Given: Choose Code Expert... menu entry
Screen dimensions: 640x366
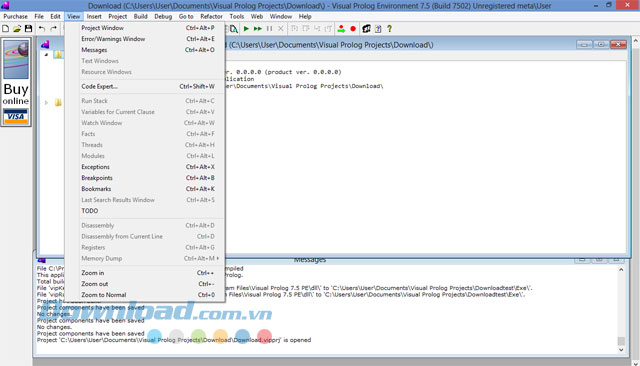Looking at the screenshot, I should [145, 87].
